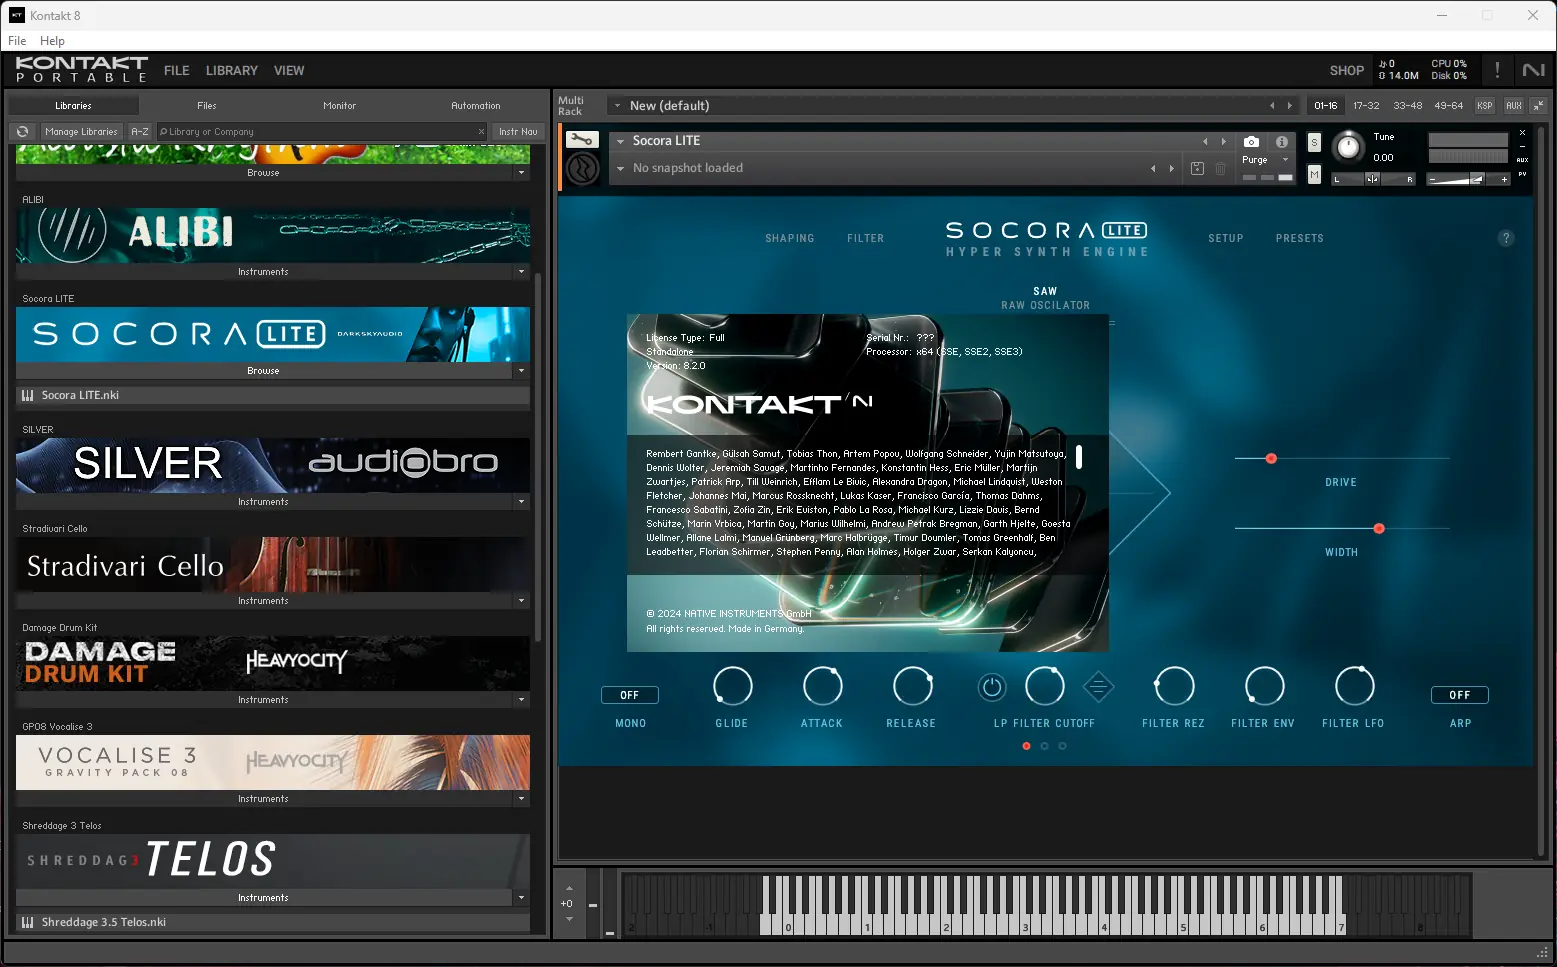This screenshot has width=1557, height=967.
Task: Switch to the Files tab
Action: [x=207, y=105]
